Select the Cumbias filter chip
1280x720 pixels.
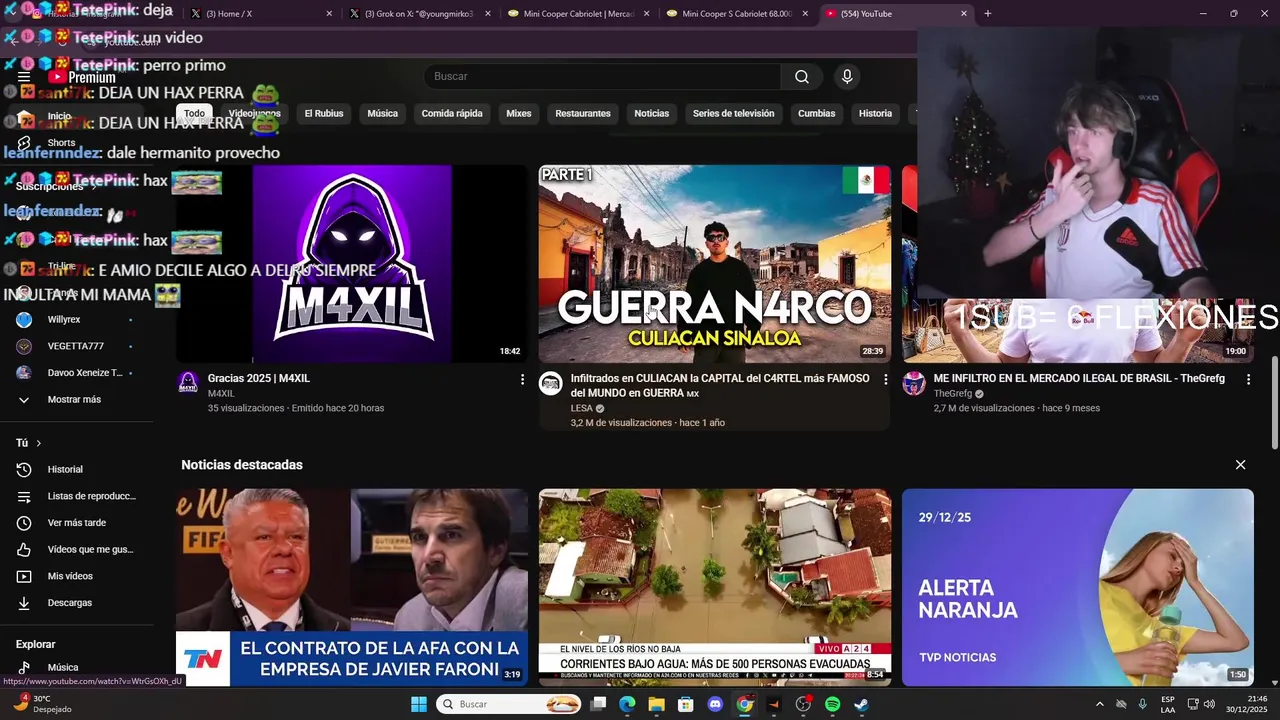816,114
